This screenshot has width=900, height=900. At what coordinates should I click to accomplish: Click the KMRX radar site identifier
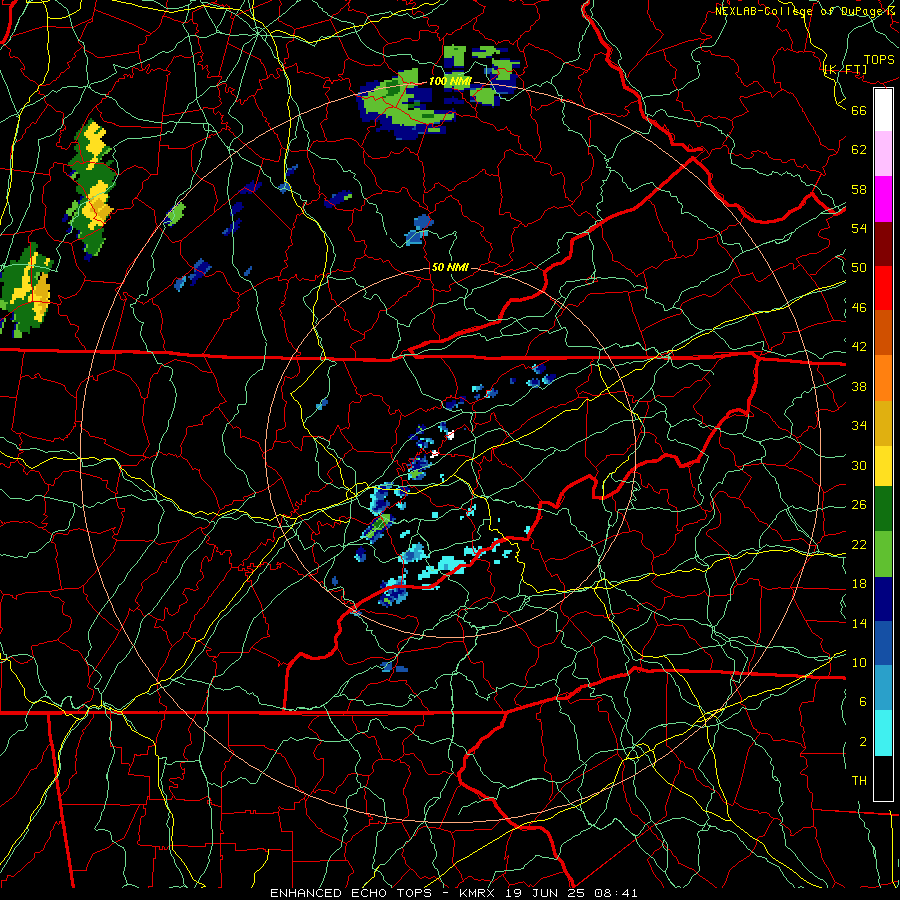[479, 893]
